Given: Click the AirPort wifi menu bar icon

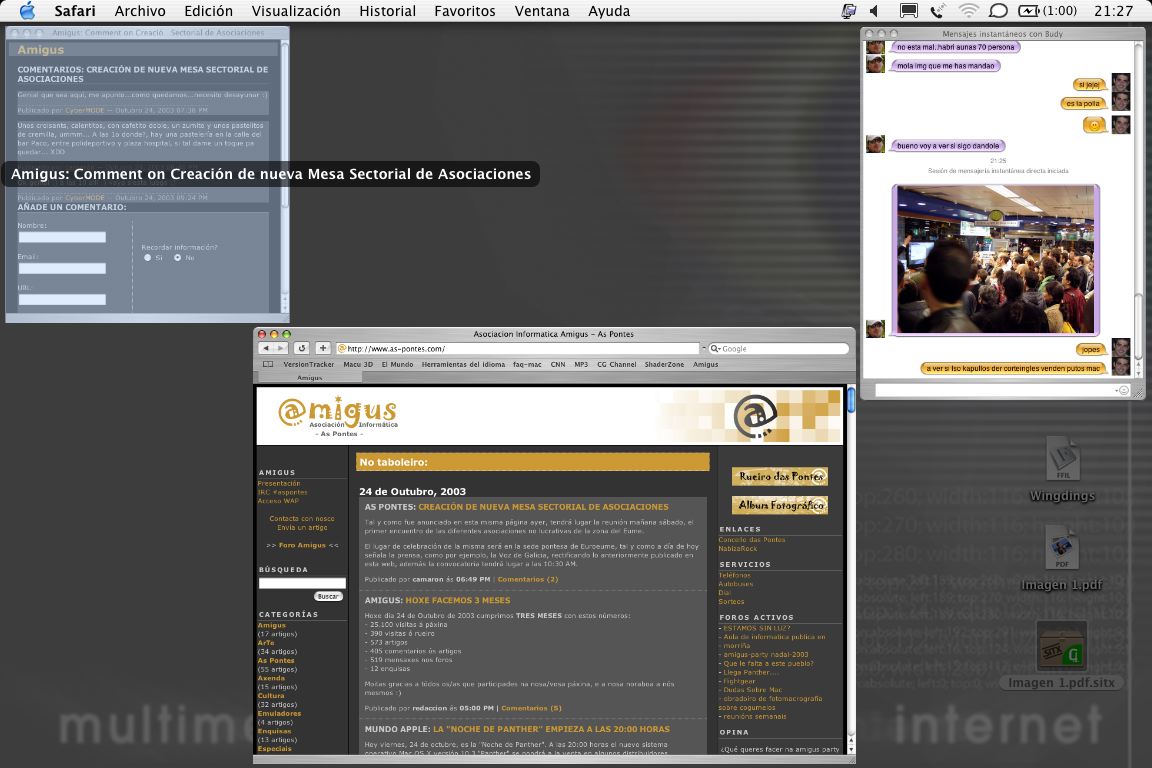Looking at the screenshot, I should point(968,11).
